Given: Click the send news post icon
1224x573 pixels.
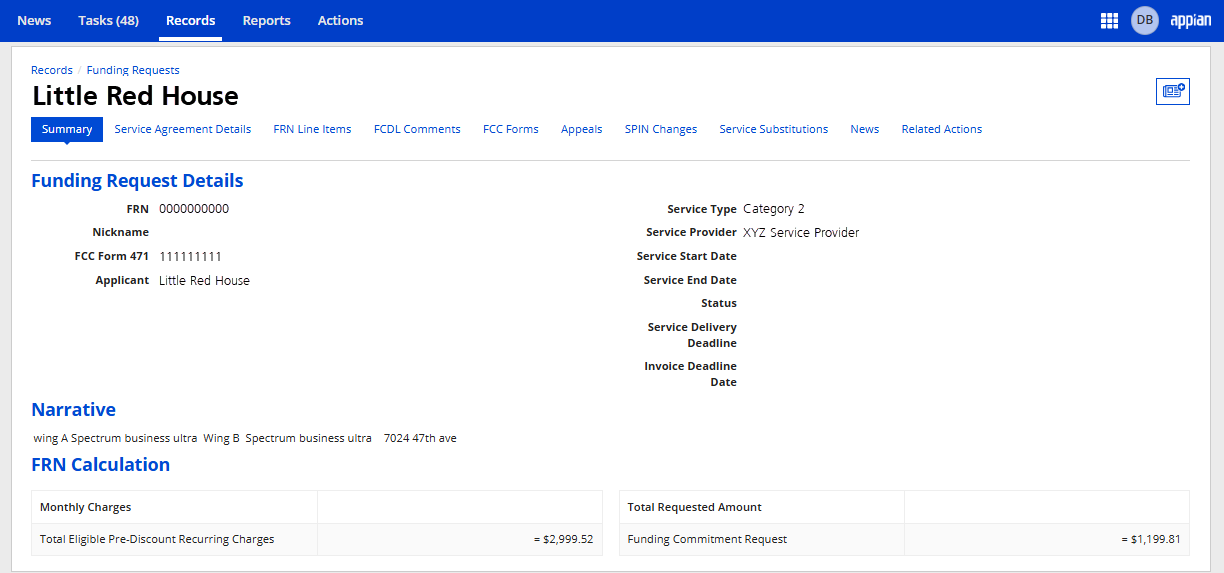Looking at the screenshot, I should [1173, 91].
